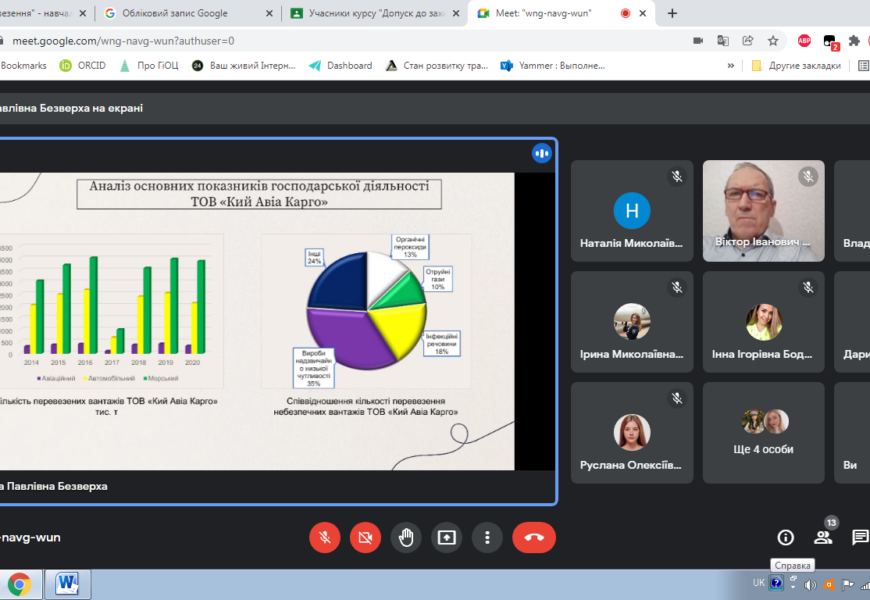
Task: Open the chat messages panel
Action: pyautogui.click(x=859, y=537)
